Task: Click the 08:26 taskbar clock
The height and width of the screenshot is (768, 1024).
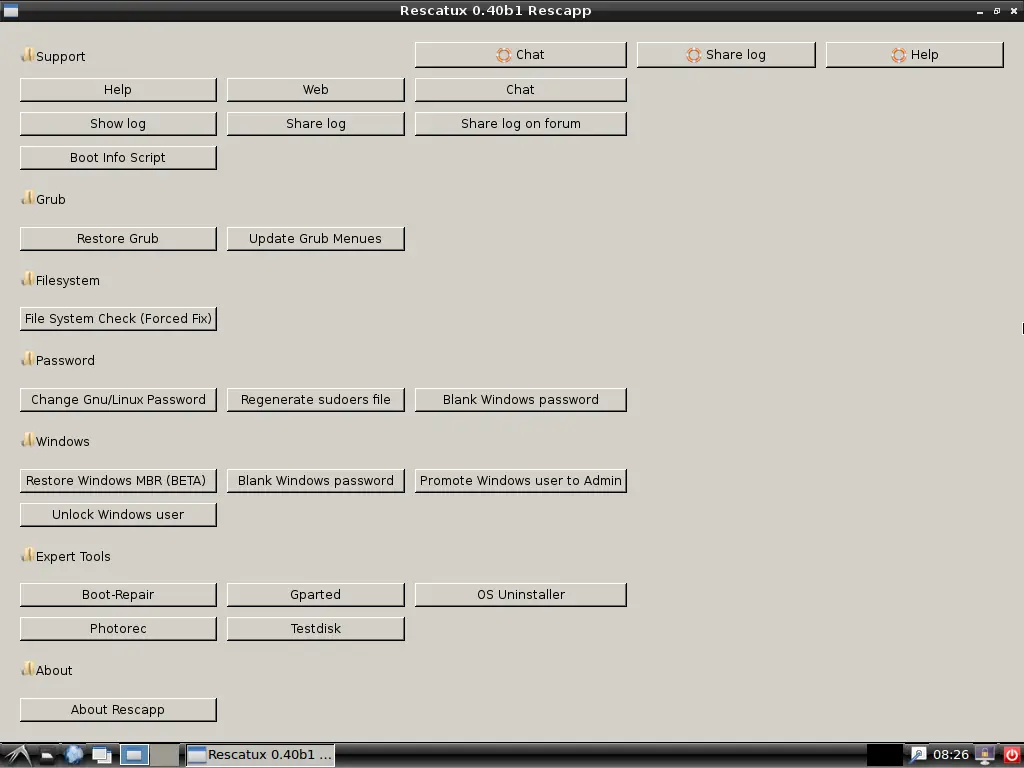Action: (x=951, y=756)
